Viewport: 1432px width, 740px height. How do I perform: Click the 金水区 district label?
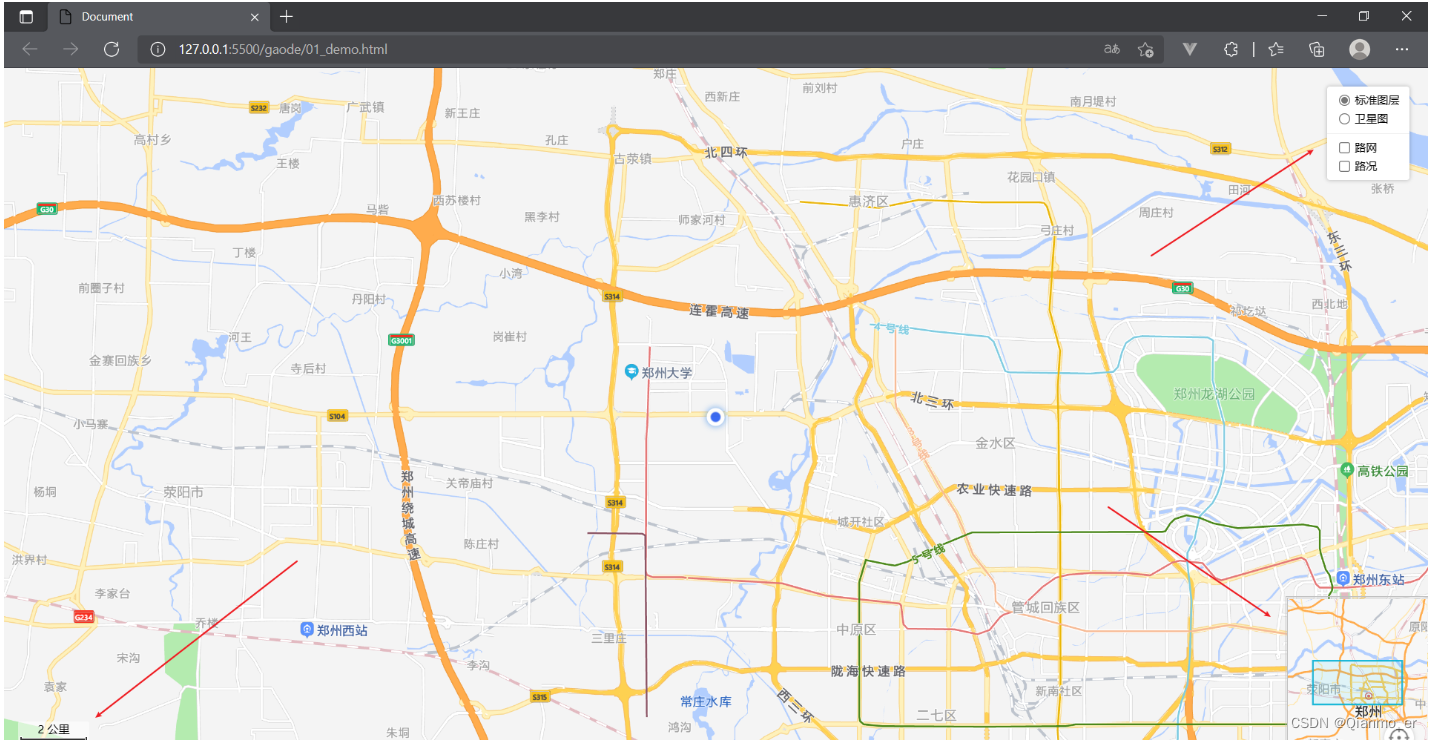coord(995,442)
